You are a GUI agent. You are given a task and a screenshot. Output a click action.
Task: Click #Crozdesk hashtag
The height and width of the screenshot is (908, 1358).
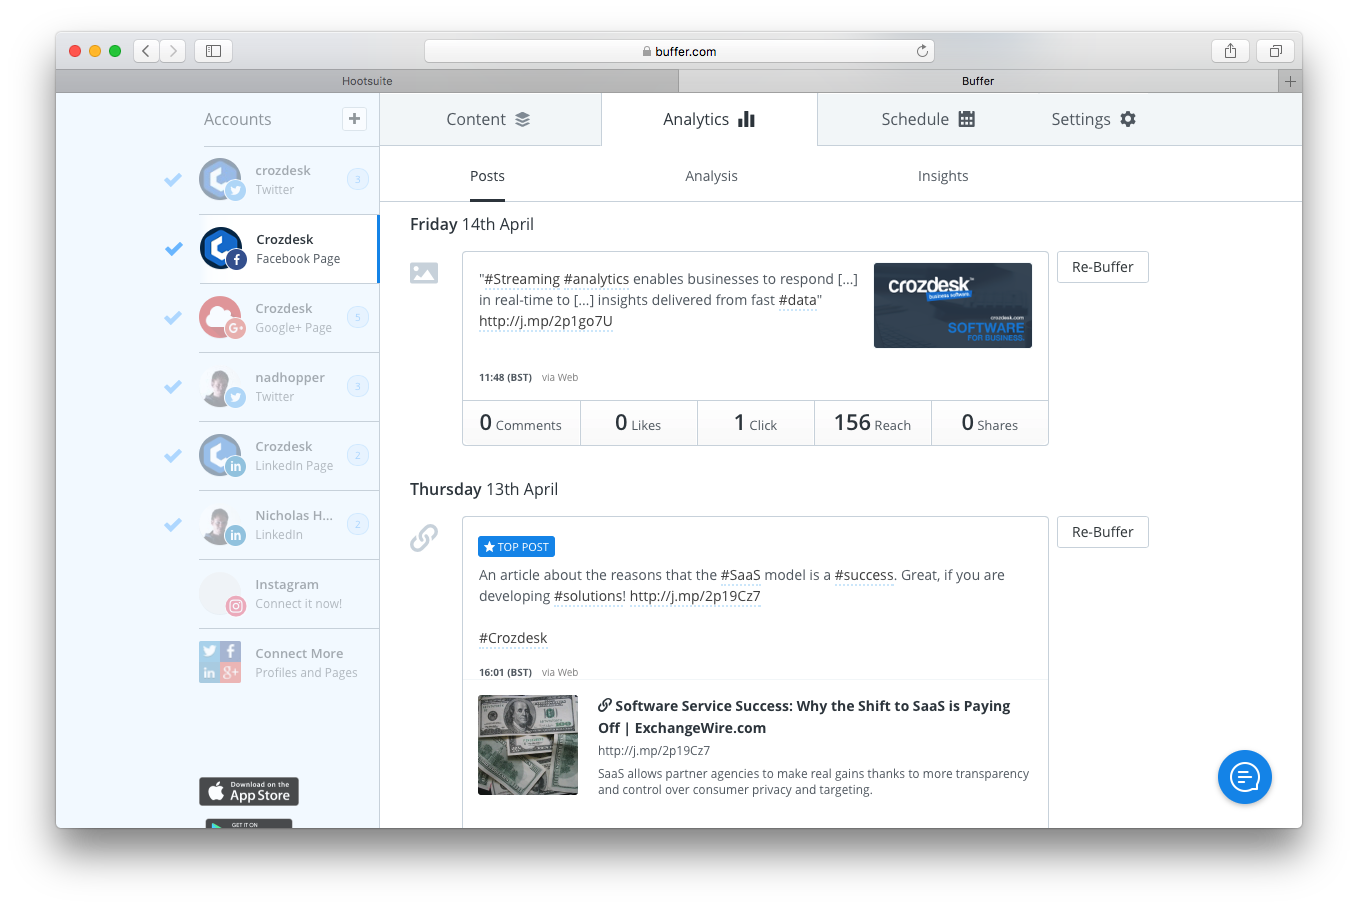coord(513,638)
